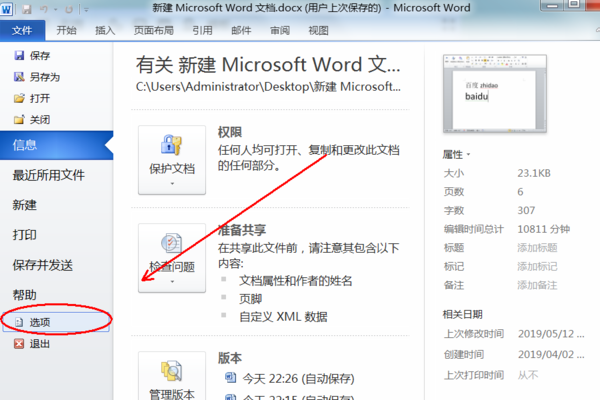Click the Redo icon in quick access toolbar
The width and height of the screenshot is (600, 400).
click(x=69, y=9)
